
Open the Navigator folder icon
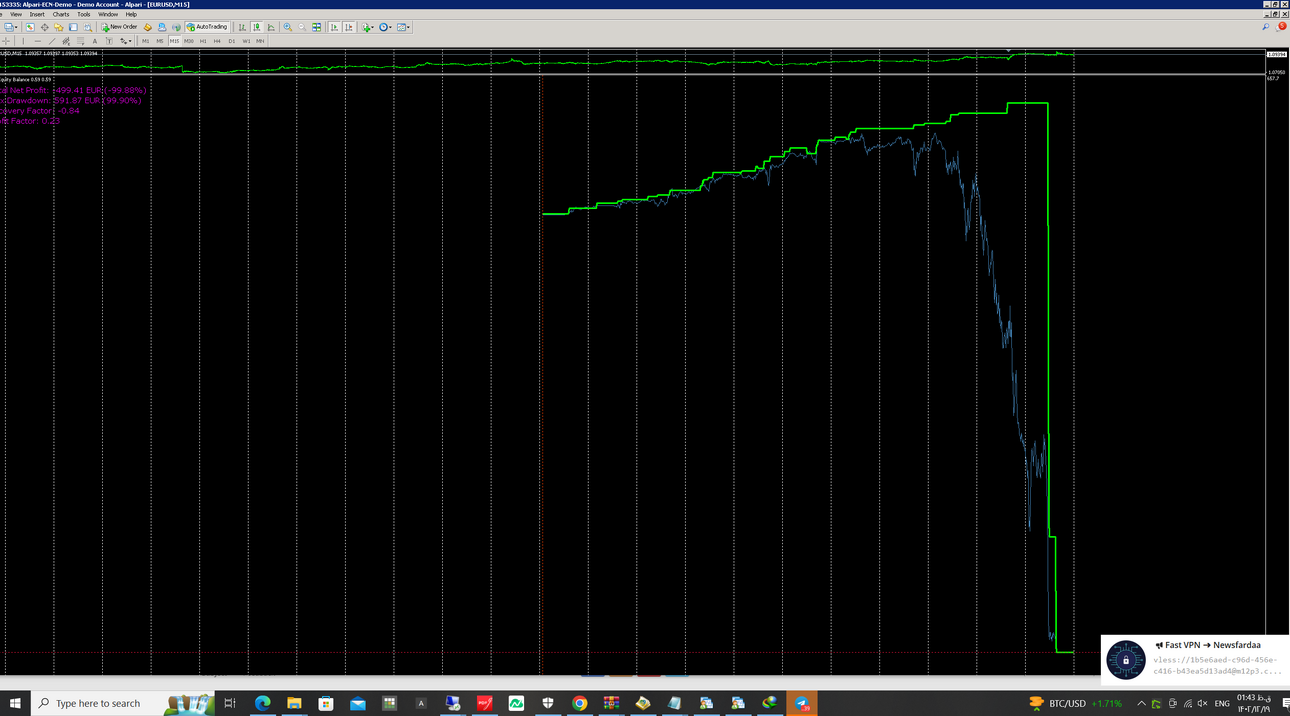59,27
